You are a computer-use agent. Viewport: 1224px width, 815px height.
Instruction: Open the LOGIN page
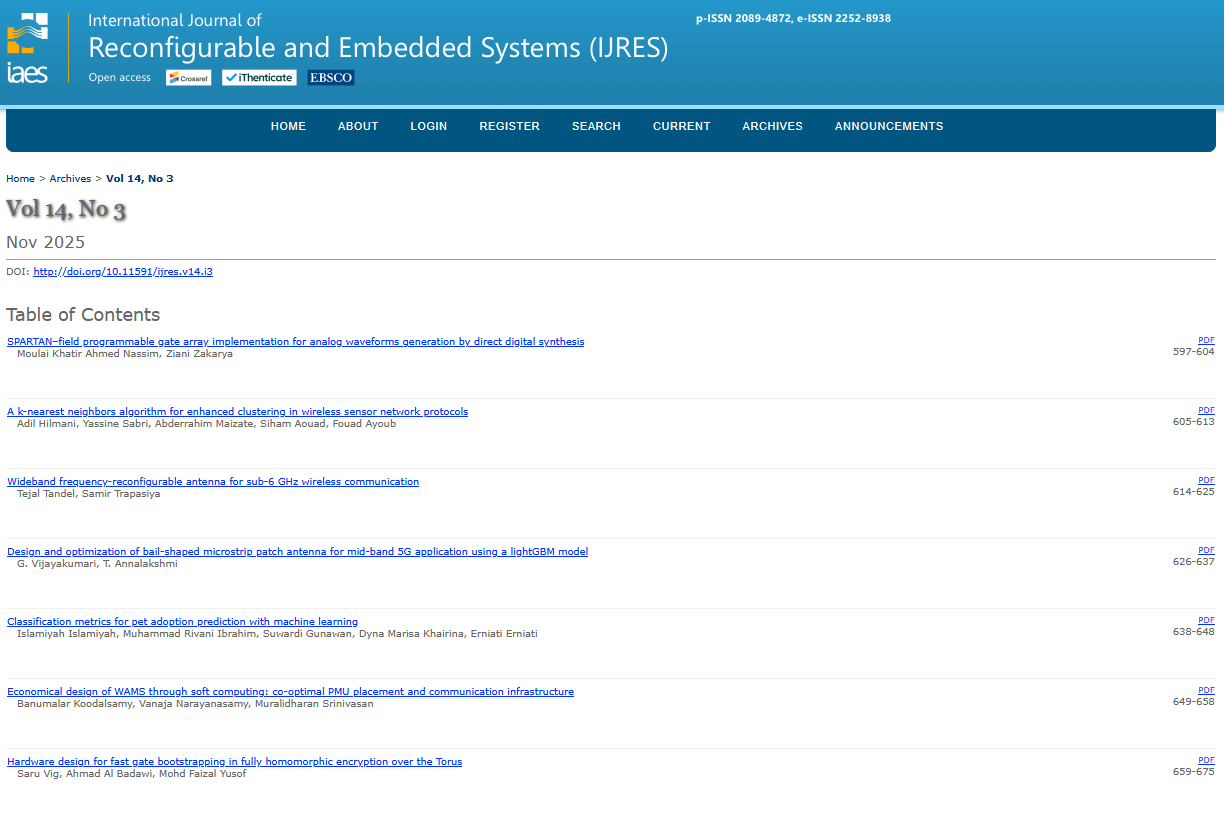point(428,126)
